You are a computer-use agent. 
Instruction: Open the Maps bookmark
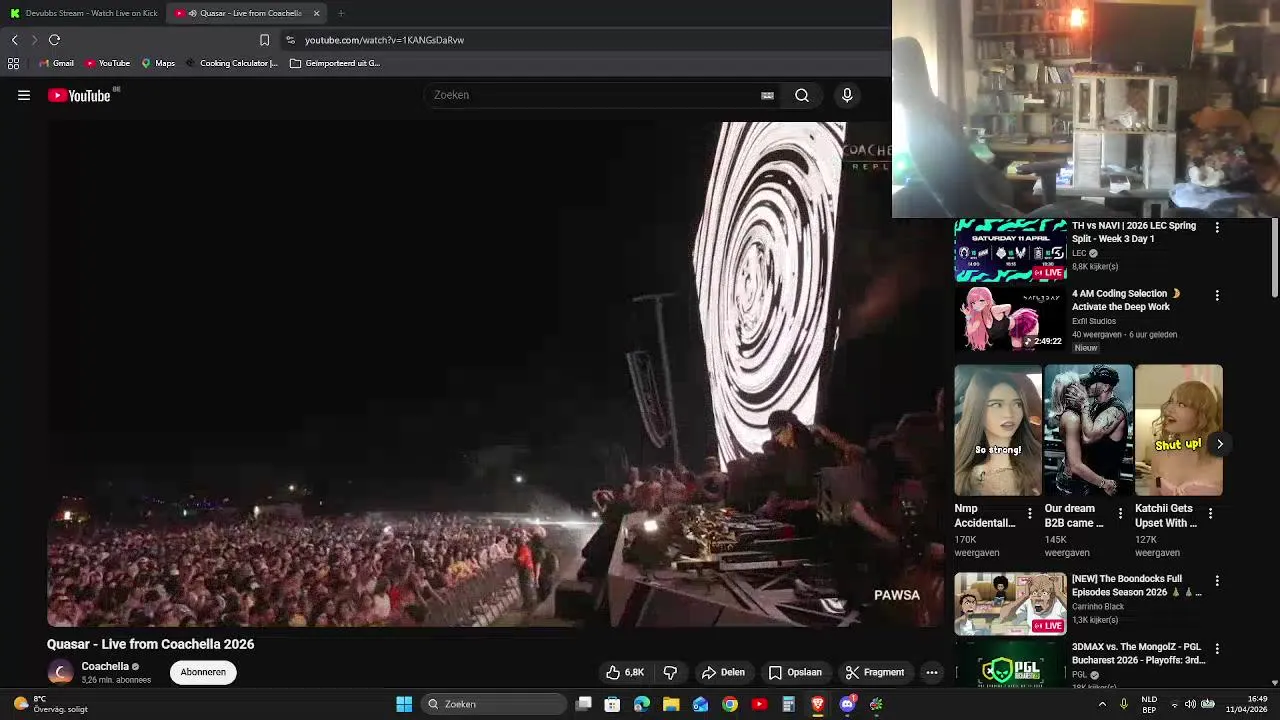point(158,63)
